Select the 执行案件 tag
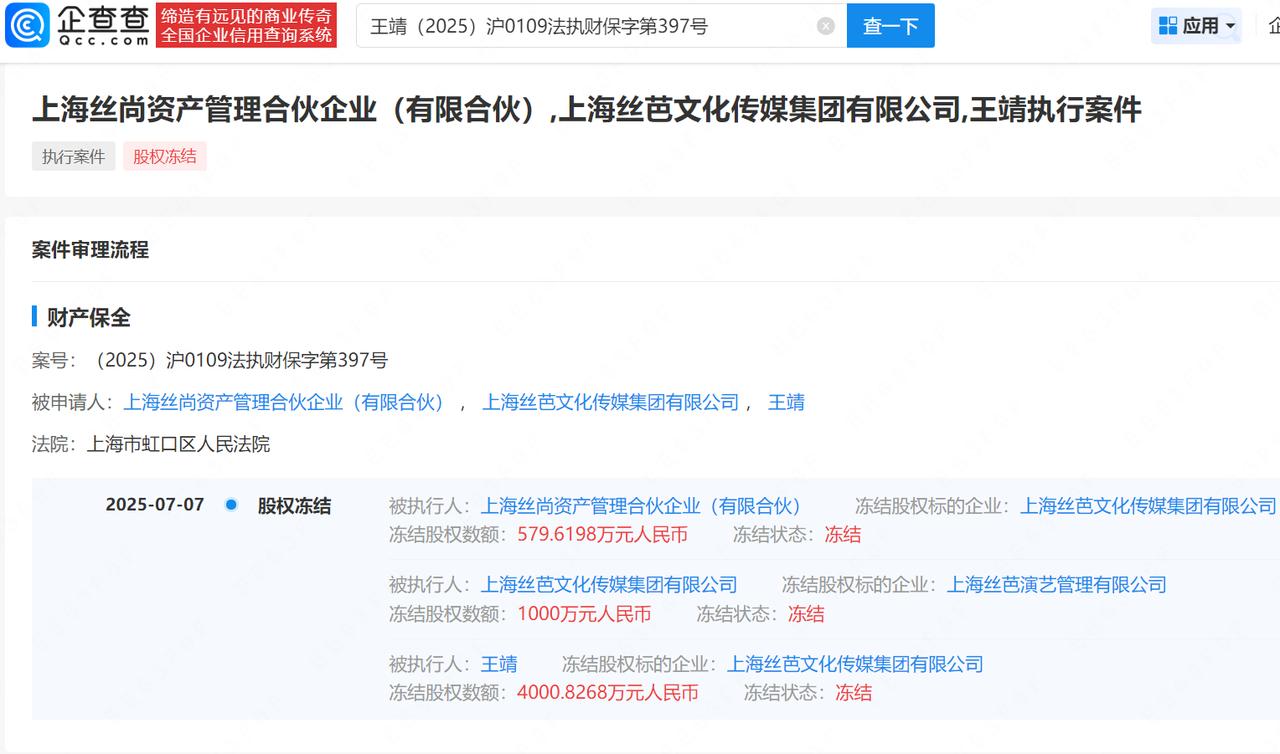 [72, 156]
